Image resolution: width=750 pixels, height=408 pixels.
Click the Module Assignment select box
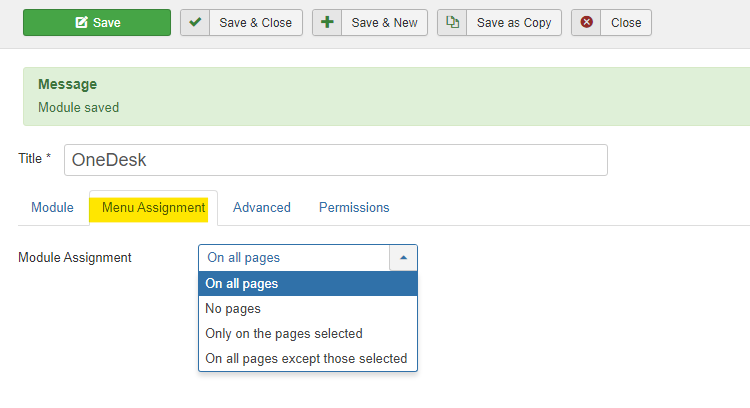click(x=294, y=257)
